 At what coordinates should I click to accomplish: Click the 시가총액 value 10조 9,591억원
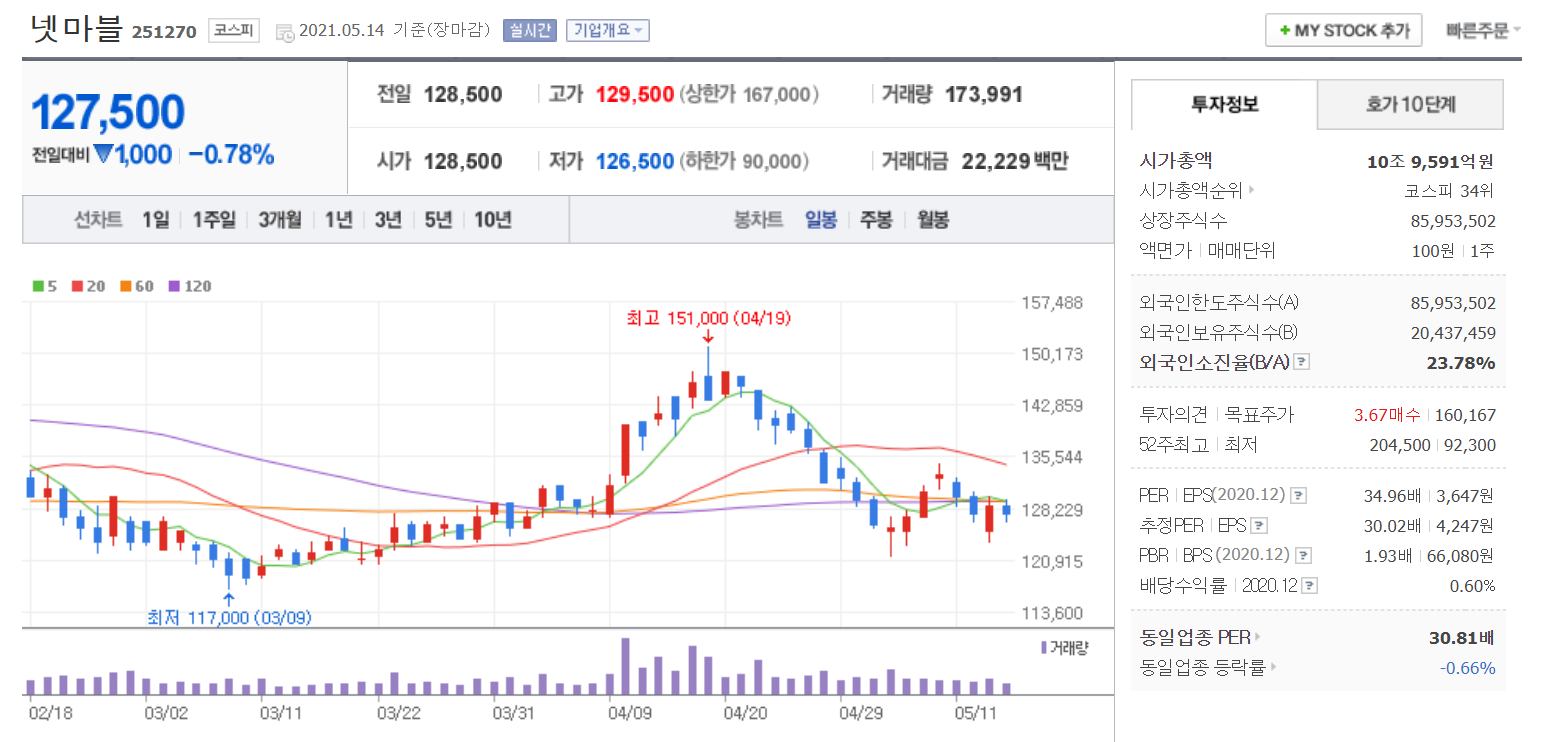[1430, 161]
